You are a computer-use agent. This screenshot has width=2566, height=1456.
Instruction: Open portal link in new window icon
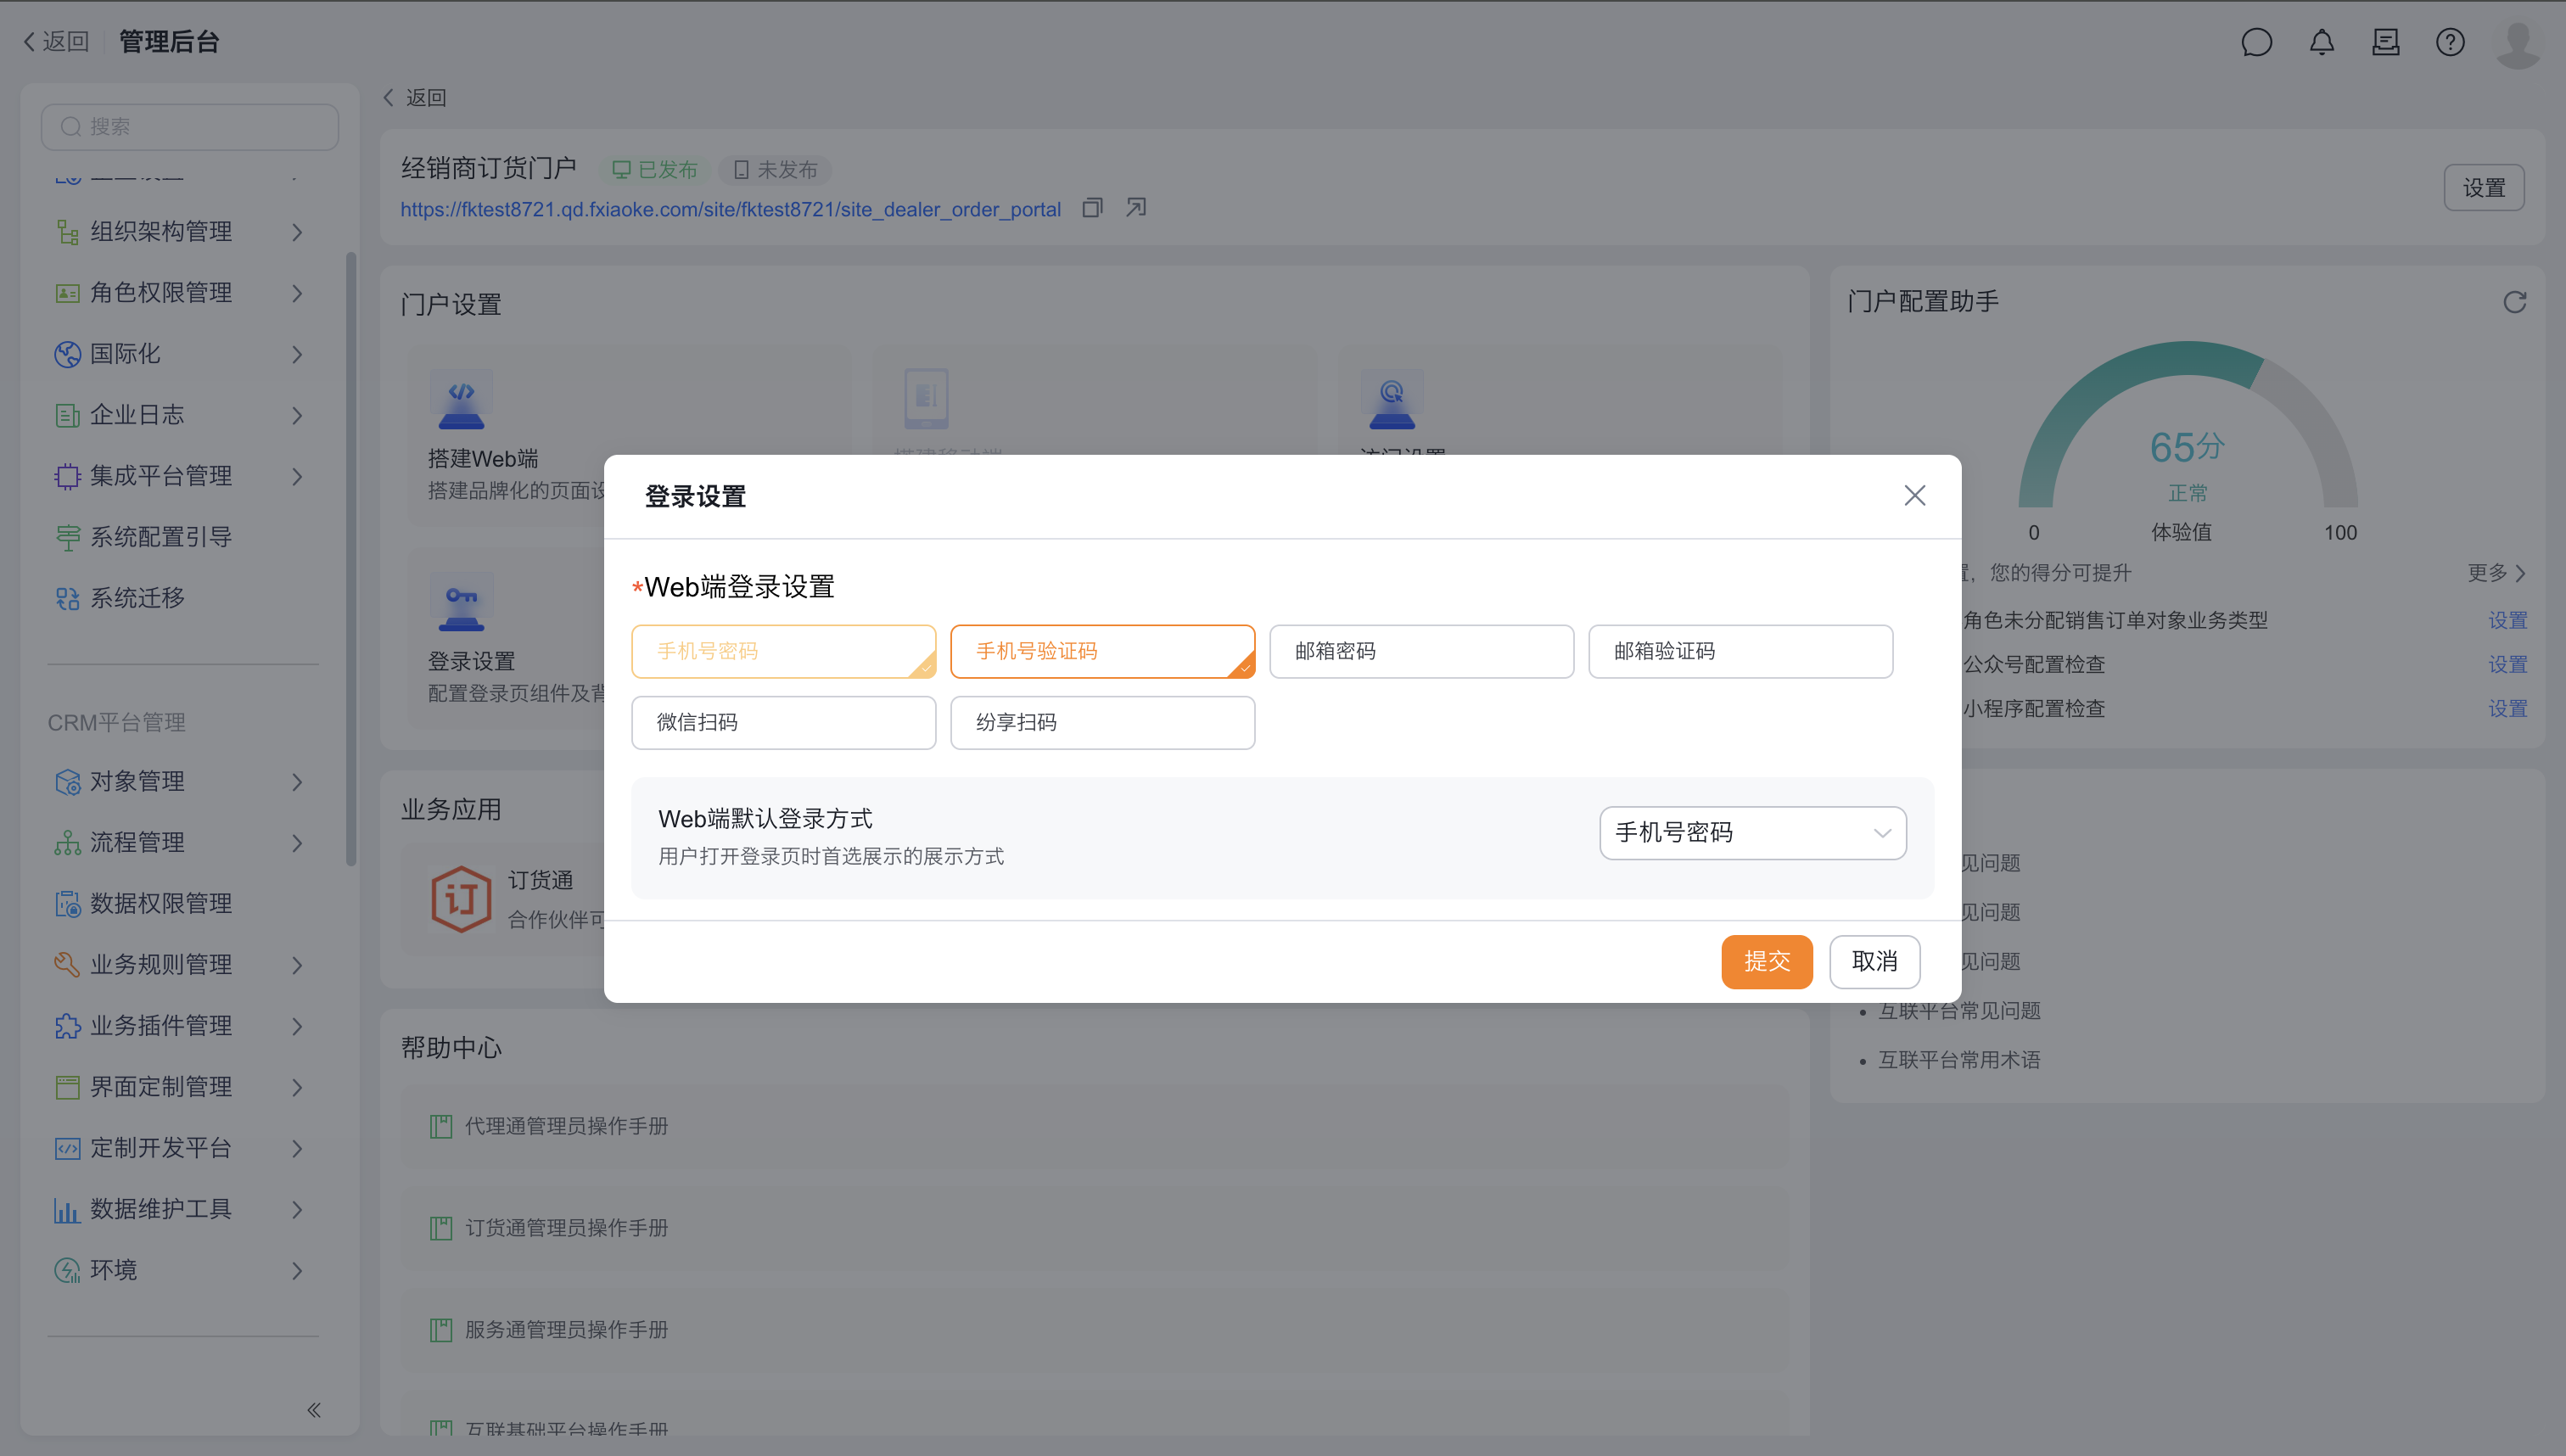click(x=1136, y=208)
